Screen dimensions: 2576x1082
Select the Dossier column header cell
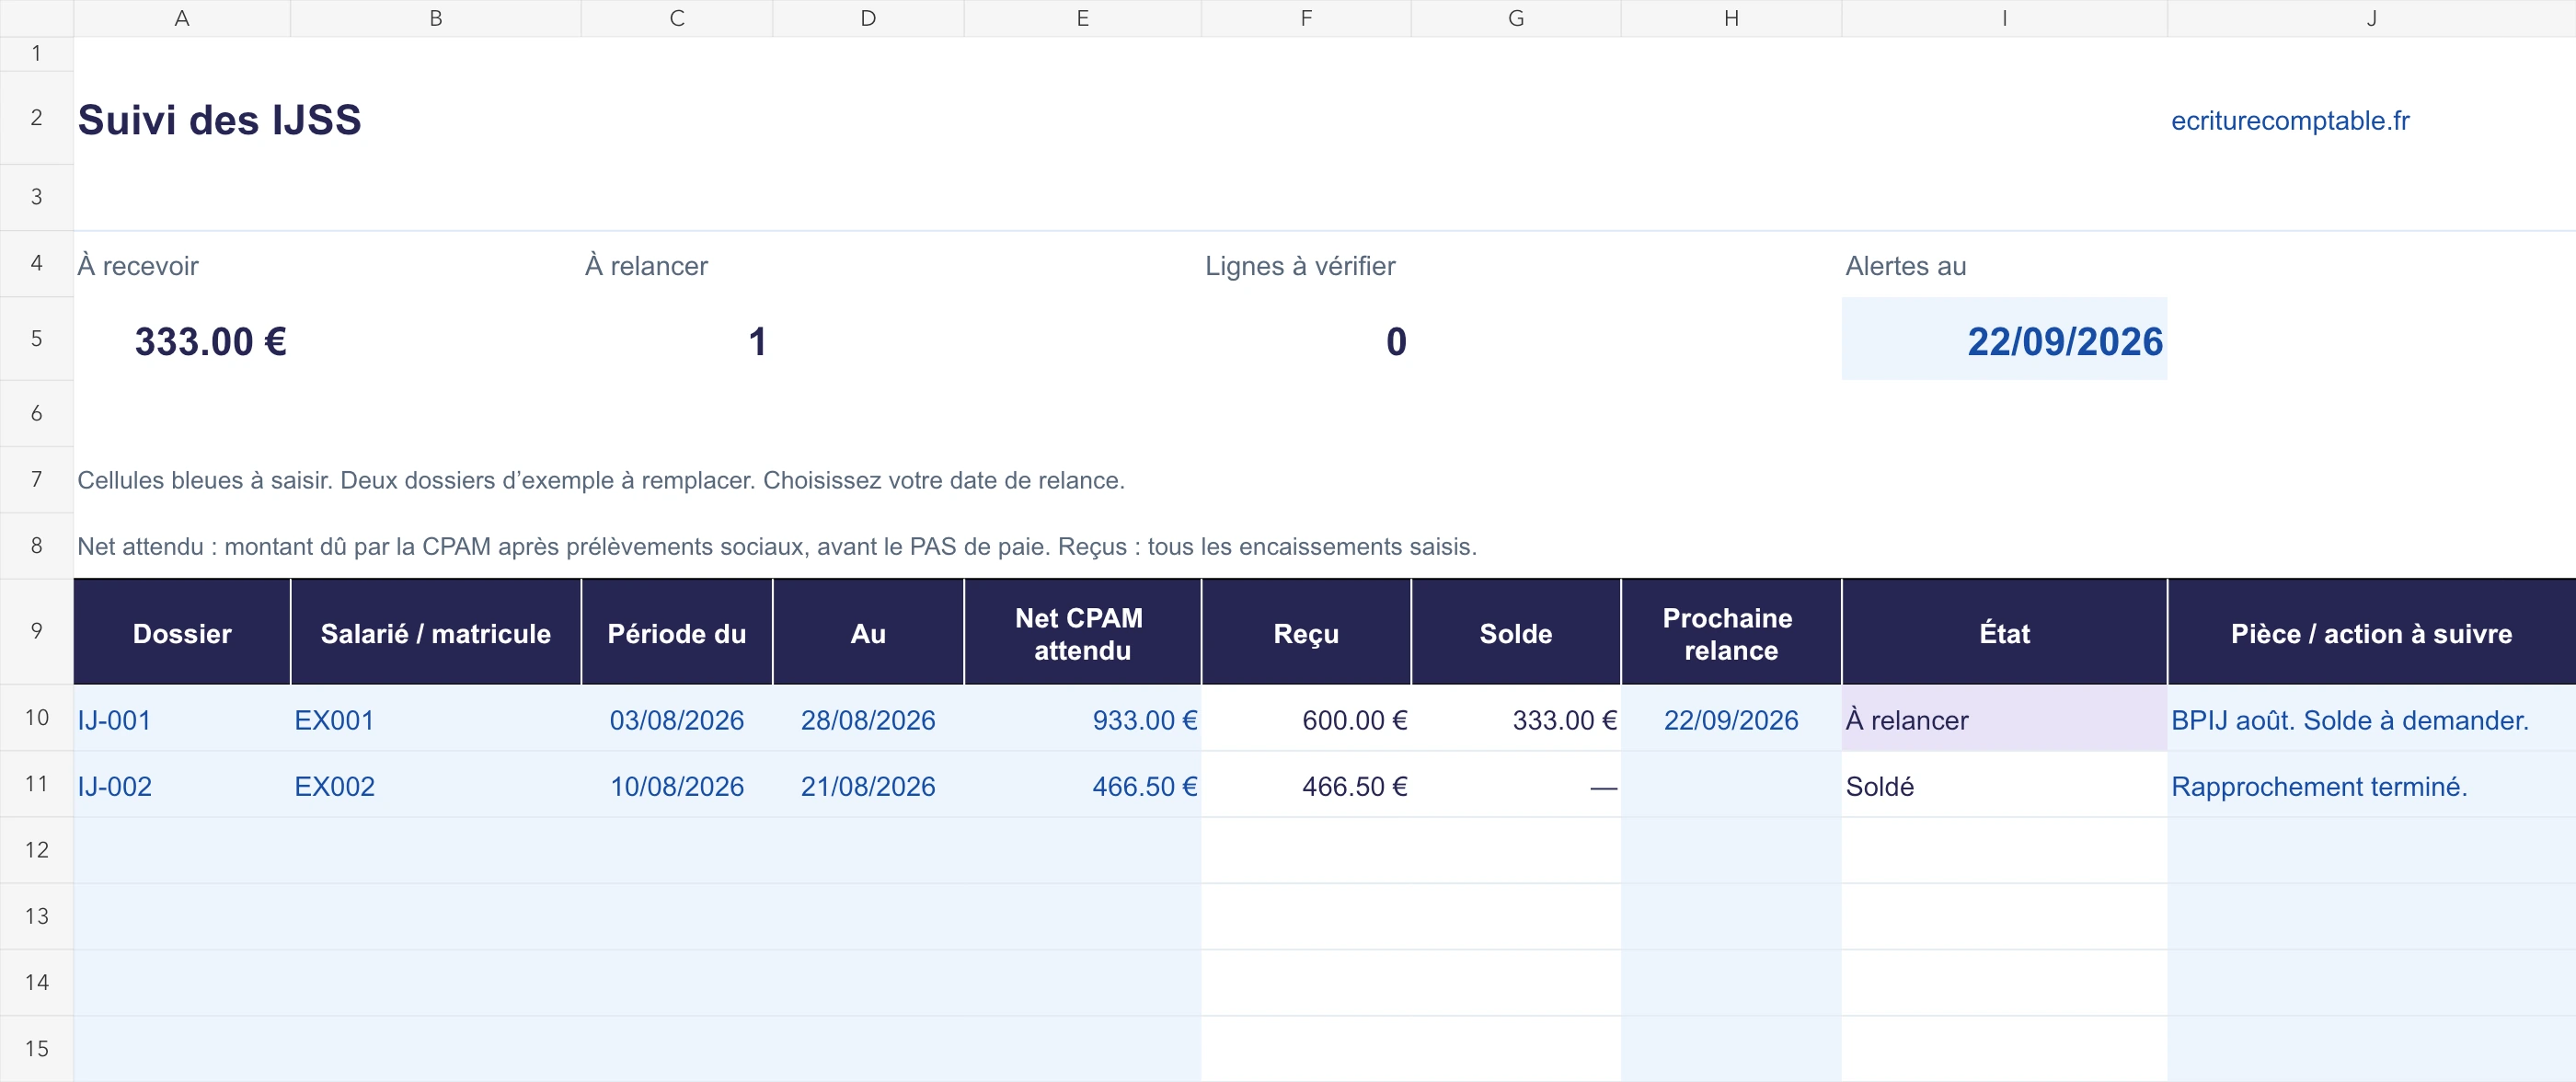182,633
